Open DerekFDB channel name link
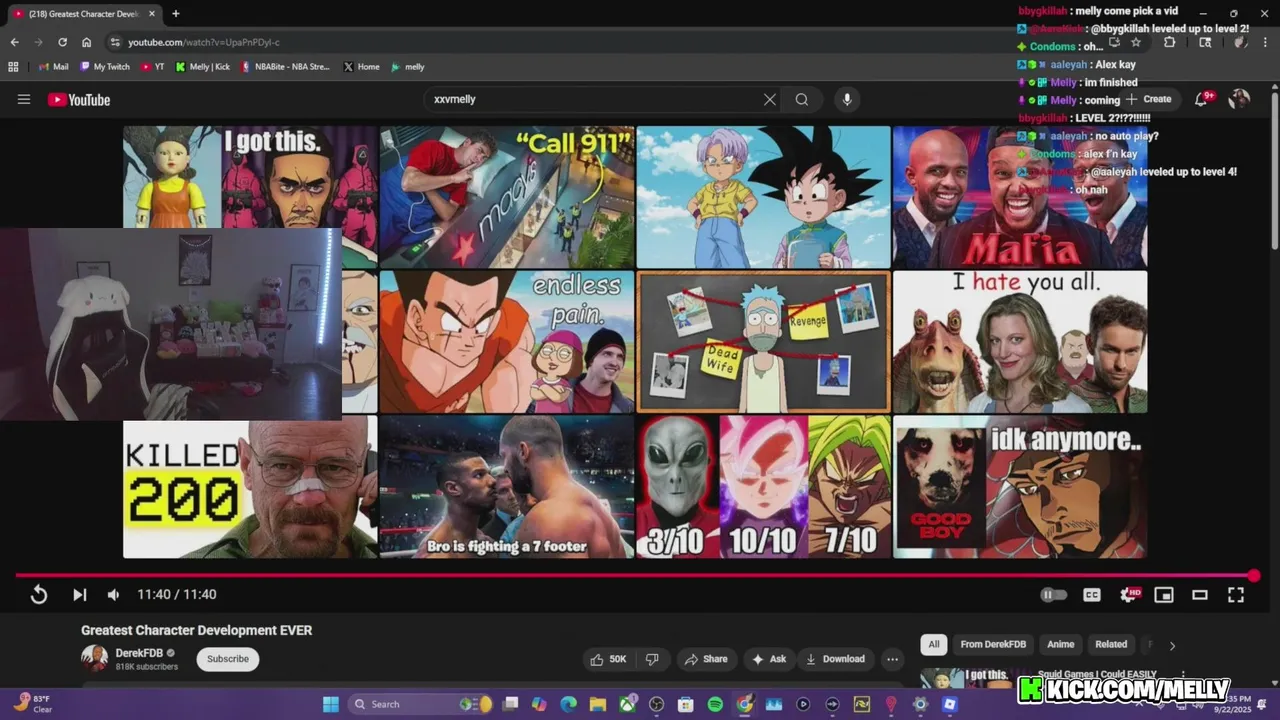The height and width of the screenshot is (720, 1280). pos(139,653)
